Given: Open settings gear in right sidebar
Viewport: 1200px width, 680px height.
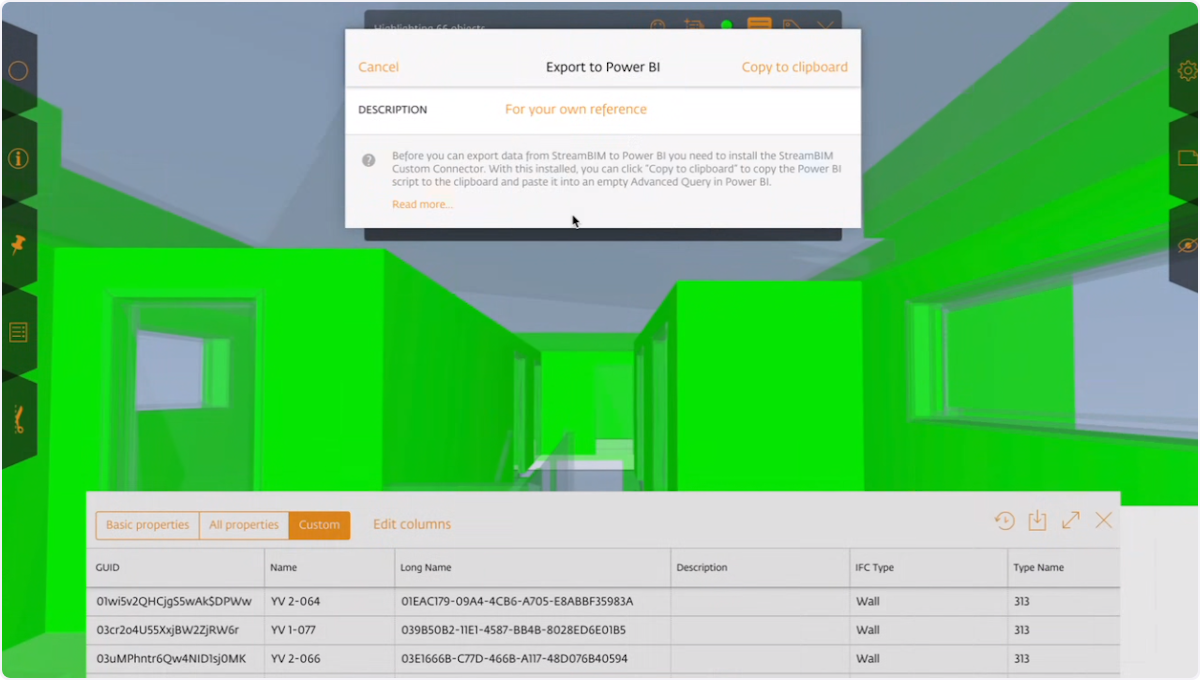Looking at the screenshot, I should point(1187,71).
